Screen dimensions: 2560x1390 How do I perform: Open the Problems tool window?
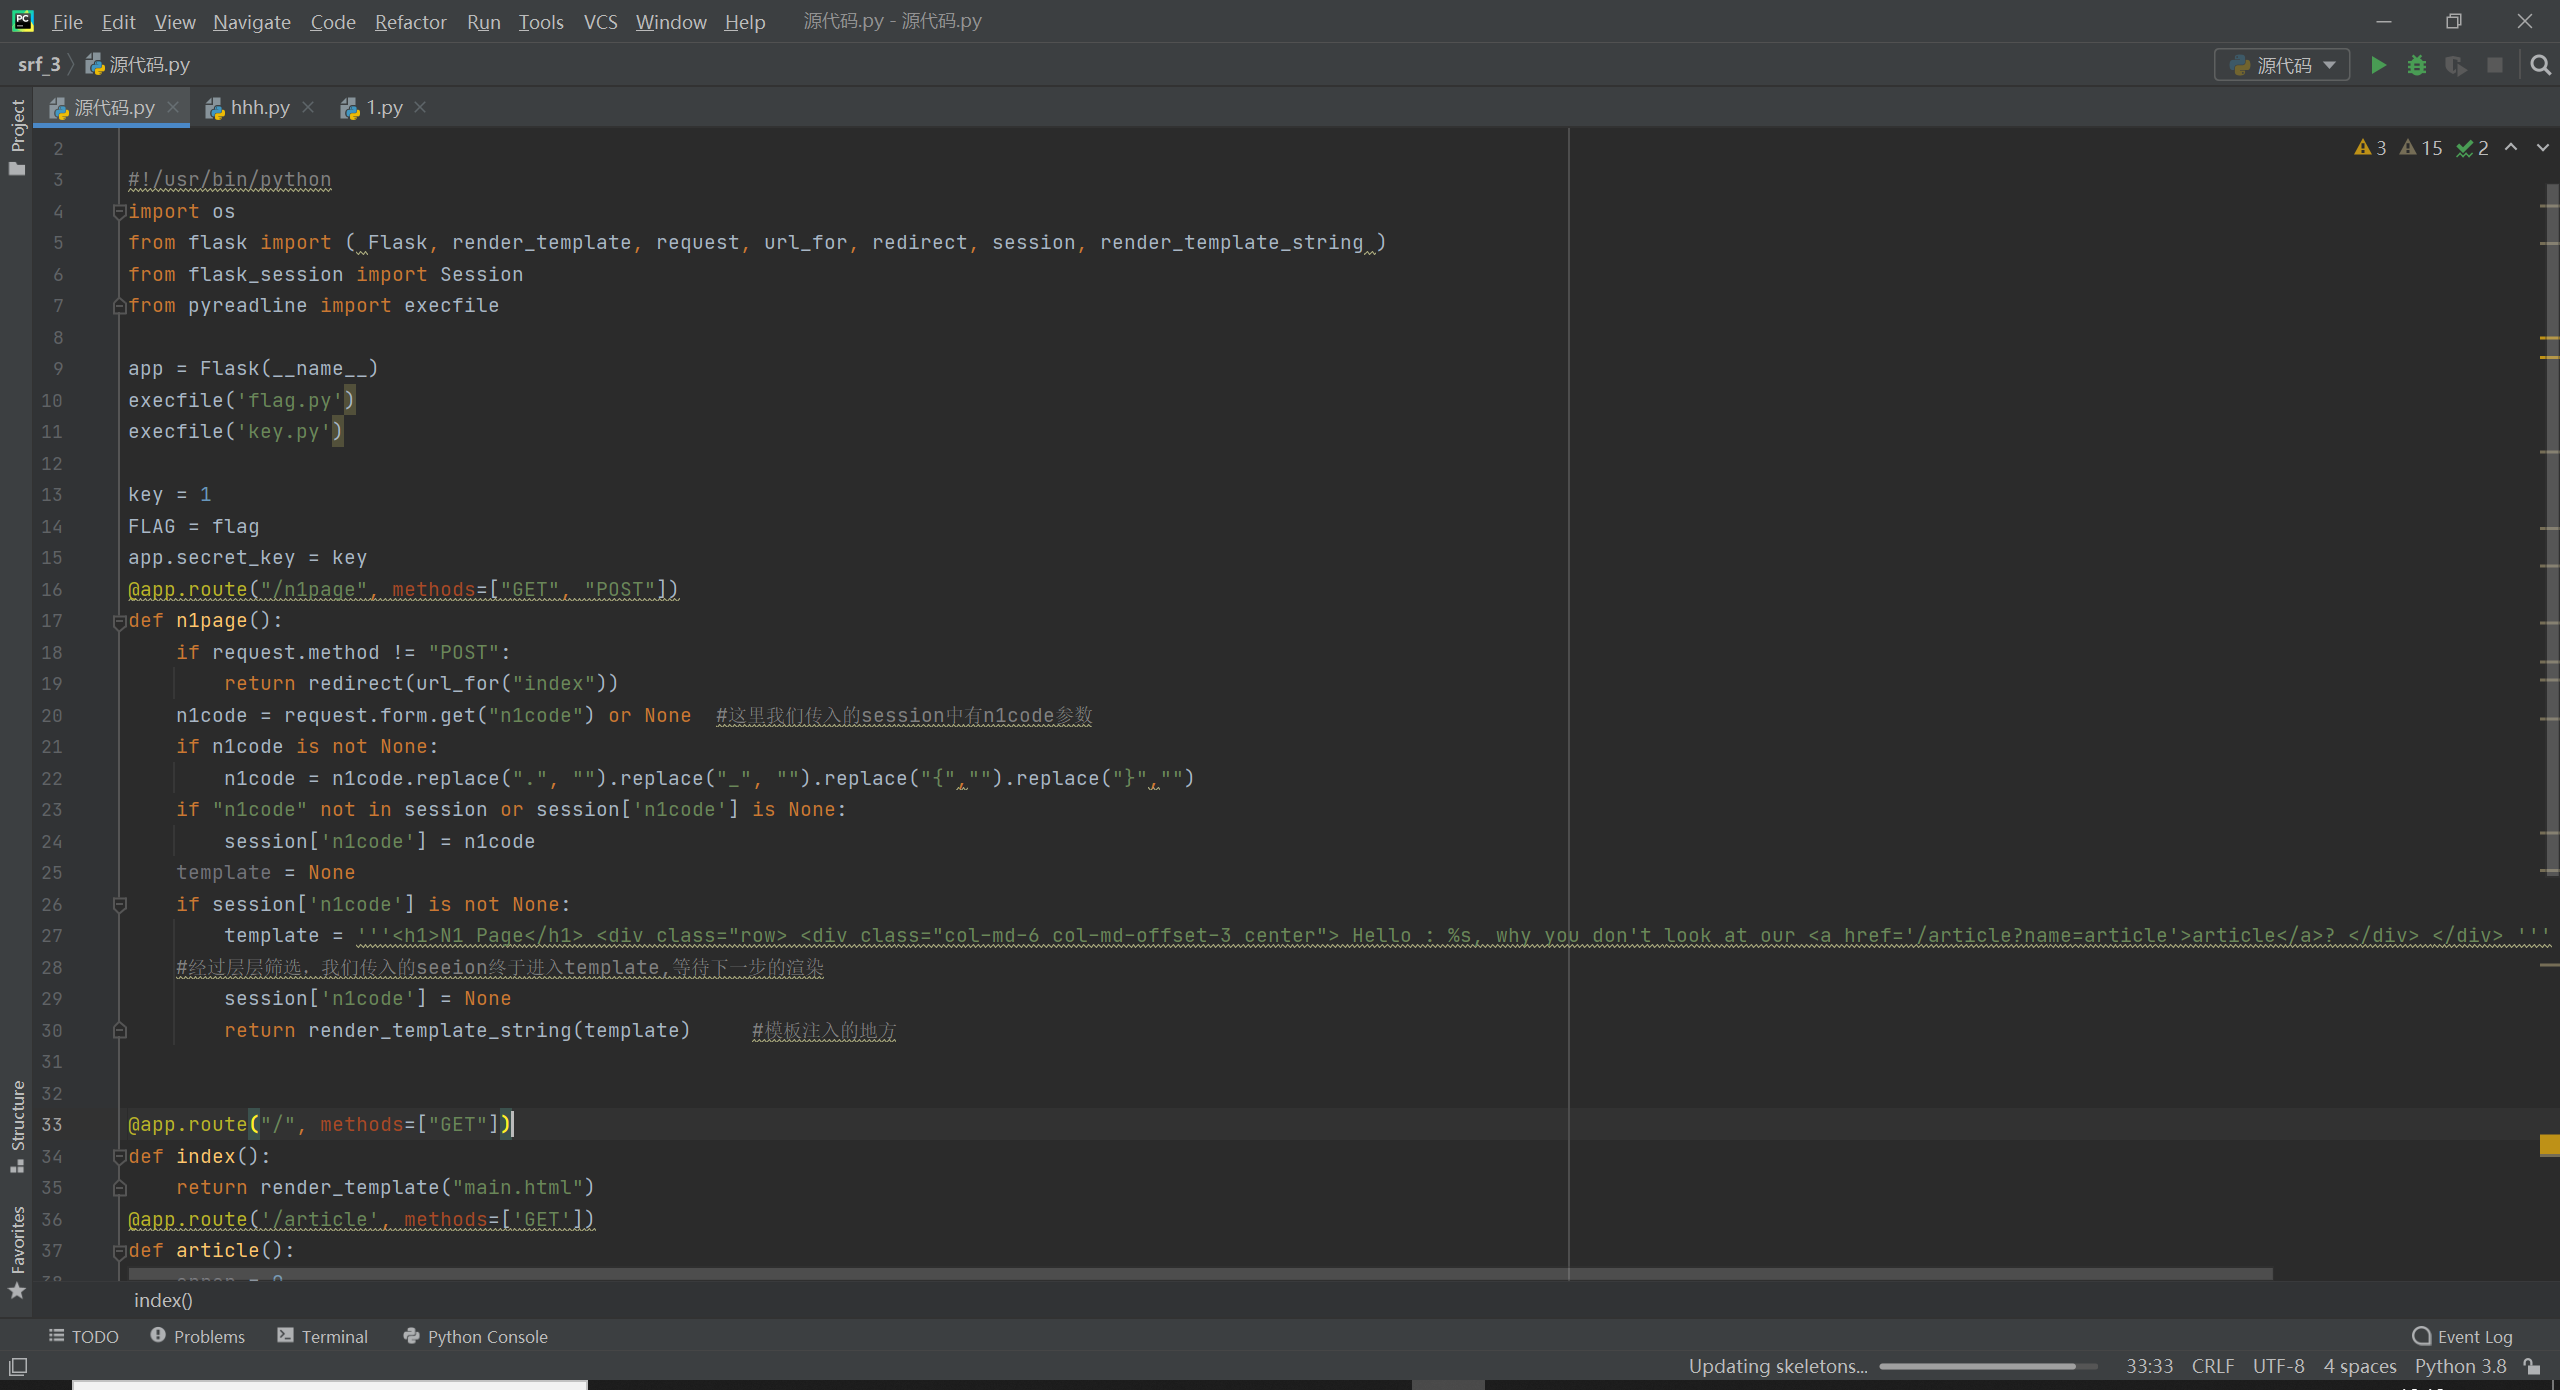tap(208, 1336)
